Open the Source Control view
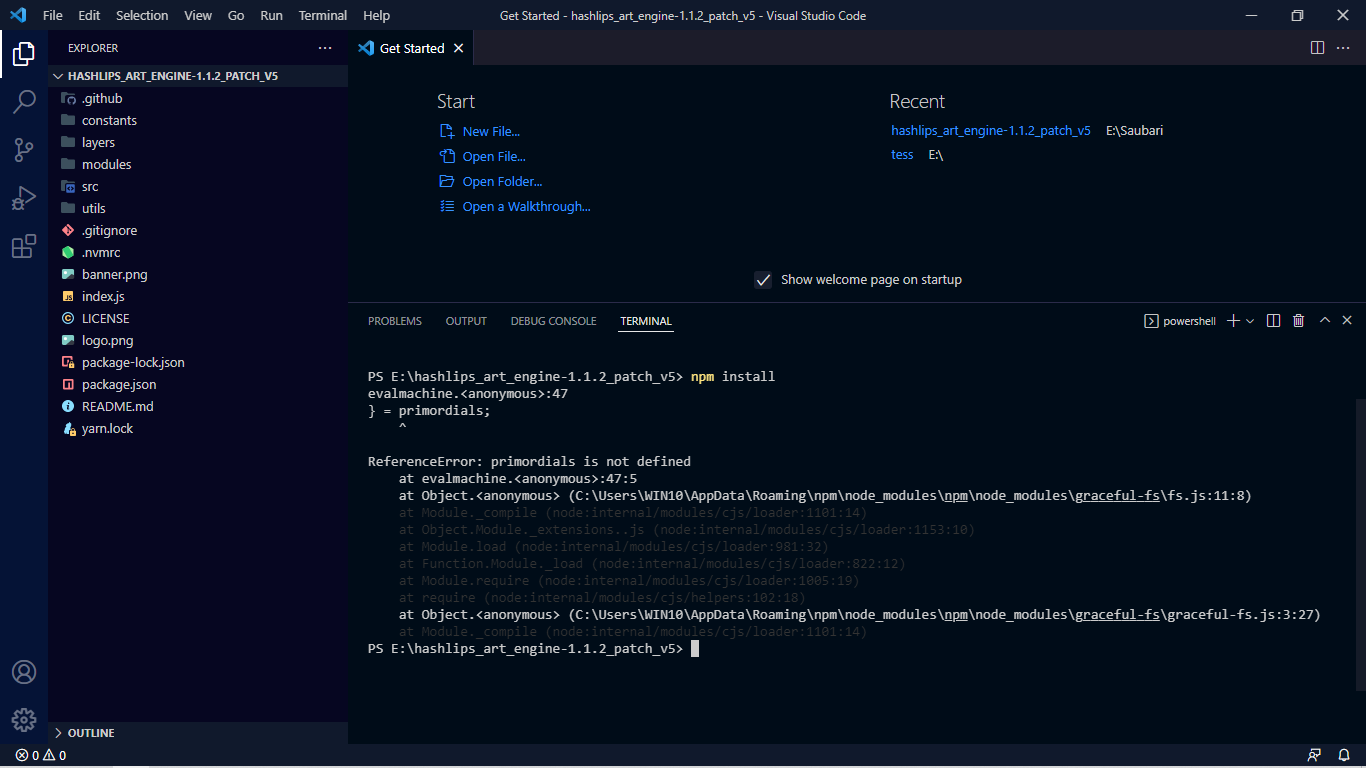This screenshot has width=1366, height=768. (24, 150)
